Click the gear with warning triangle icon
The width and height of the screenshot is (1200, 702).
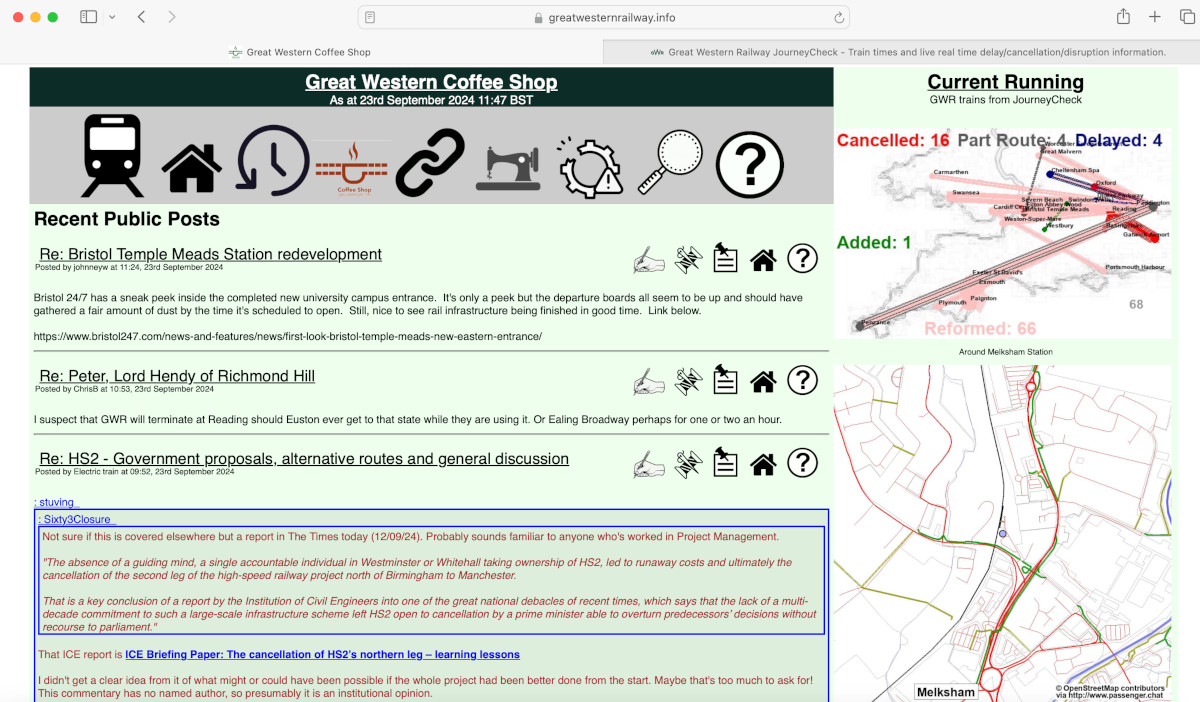click(x=590, y=166)
